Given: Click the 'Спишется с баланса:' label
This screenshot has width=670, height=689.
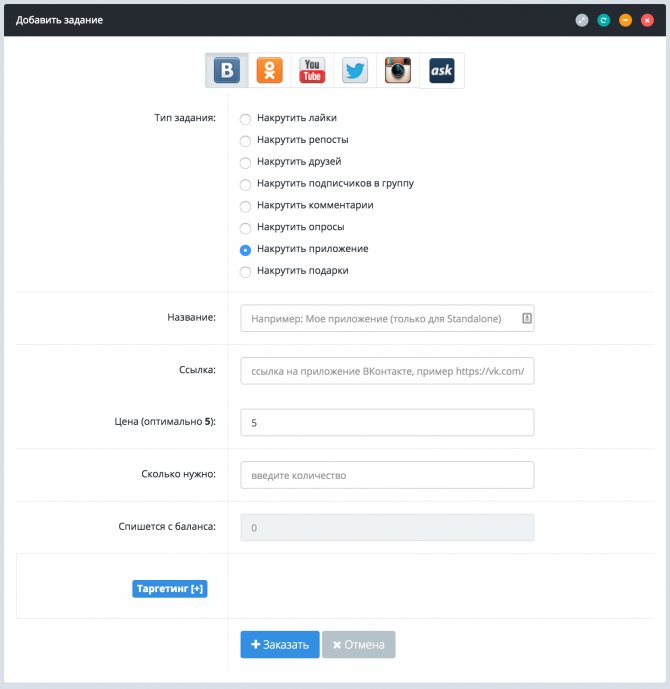Looking at the screenshot, I should [167, 526].
